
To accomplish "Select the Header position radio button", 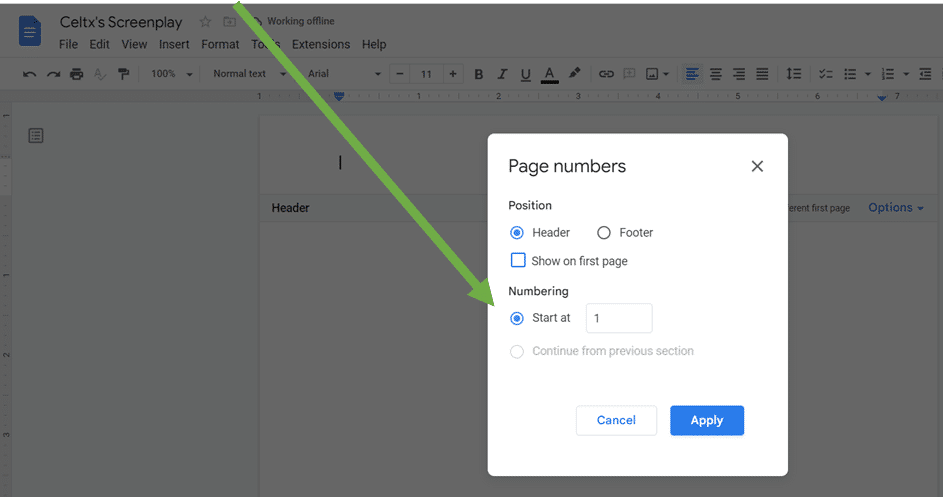I will (x=517, y=233).
